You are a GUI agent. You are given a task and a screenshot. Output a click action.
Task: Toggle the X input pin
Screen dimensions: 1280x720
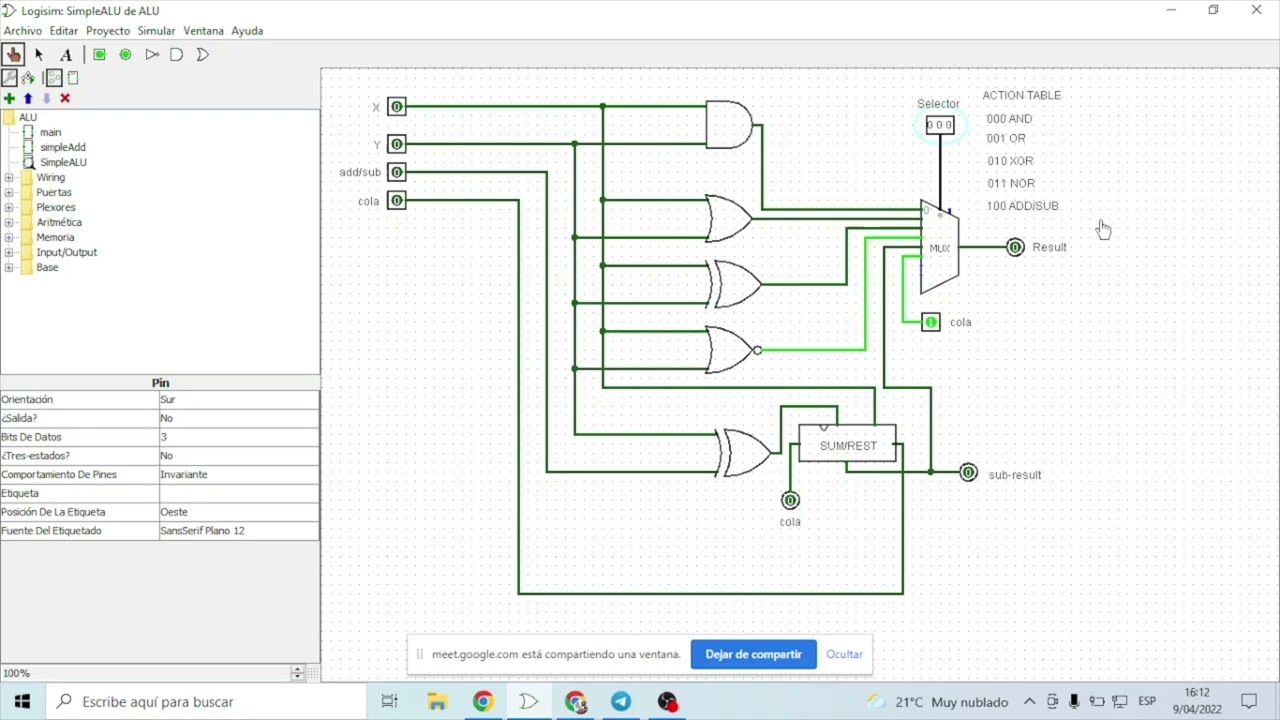click(397, 107)
